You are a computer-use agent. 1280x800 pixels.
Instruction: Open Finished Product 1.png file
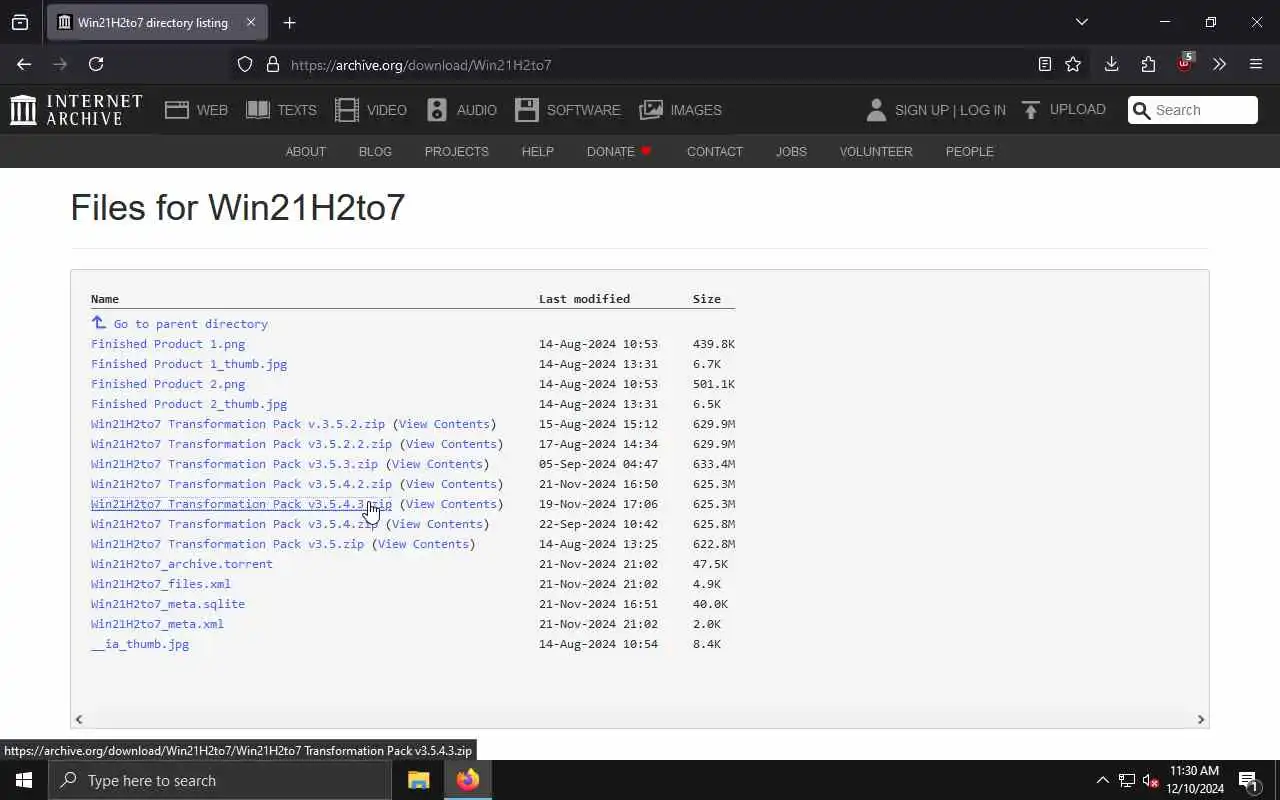point(168,344)
